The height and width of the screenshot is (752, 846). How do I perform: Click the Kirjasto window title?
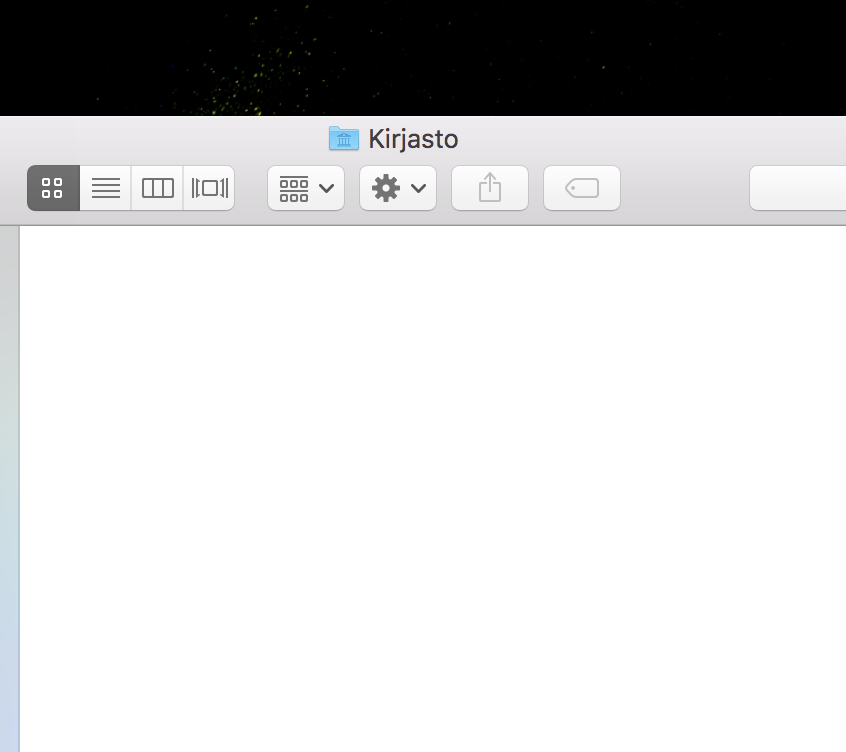point(413,139)
